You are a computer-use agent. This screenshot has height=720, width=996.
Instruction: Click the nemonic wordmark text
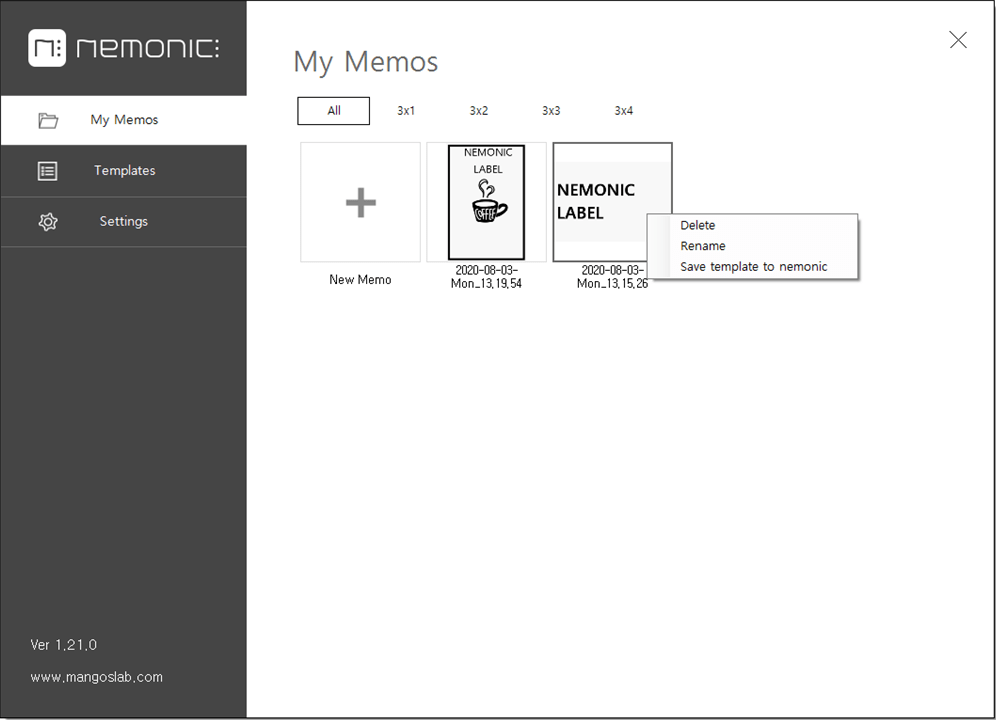pyautogui.click(x=148, y=48)
